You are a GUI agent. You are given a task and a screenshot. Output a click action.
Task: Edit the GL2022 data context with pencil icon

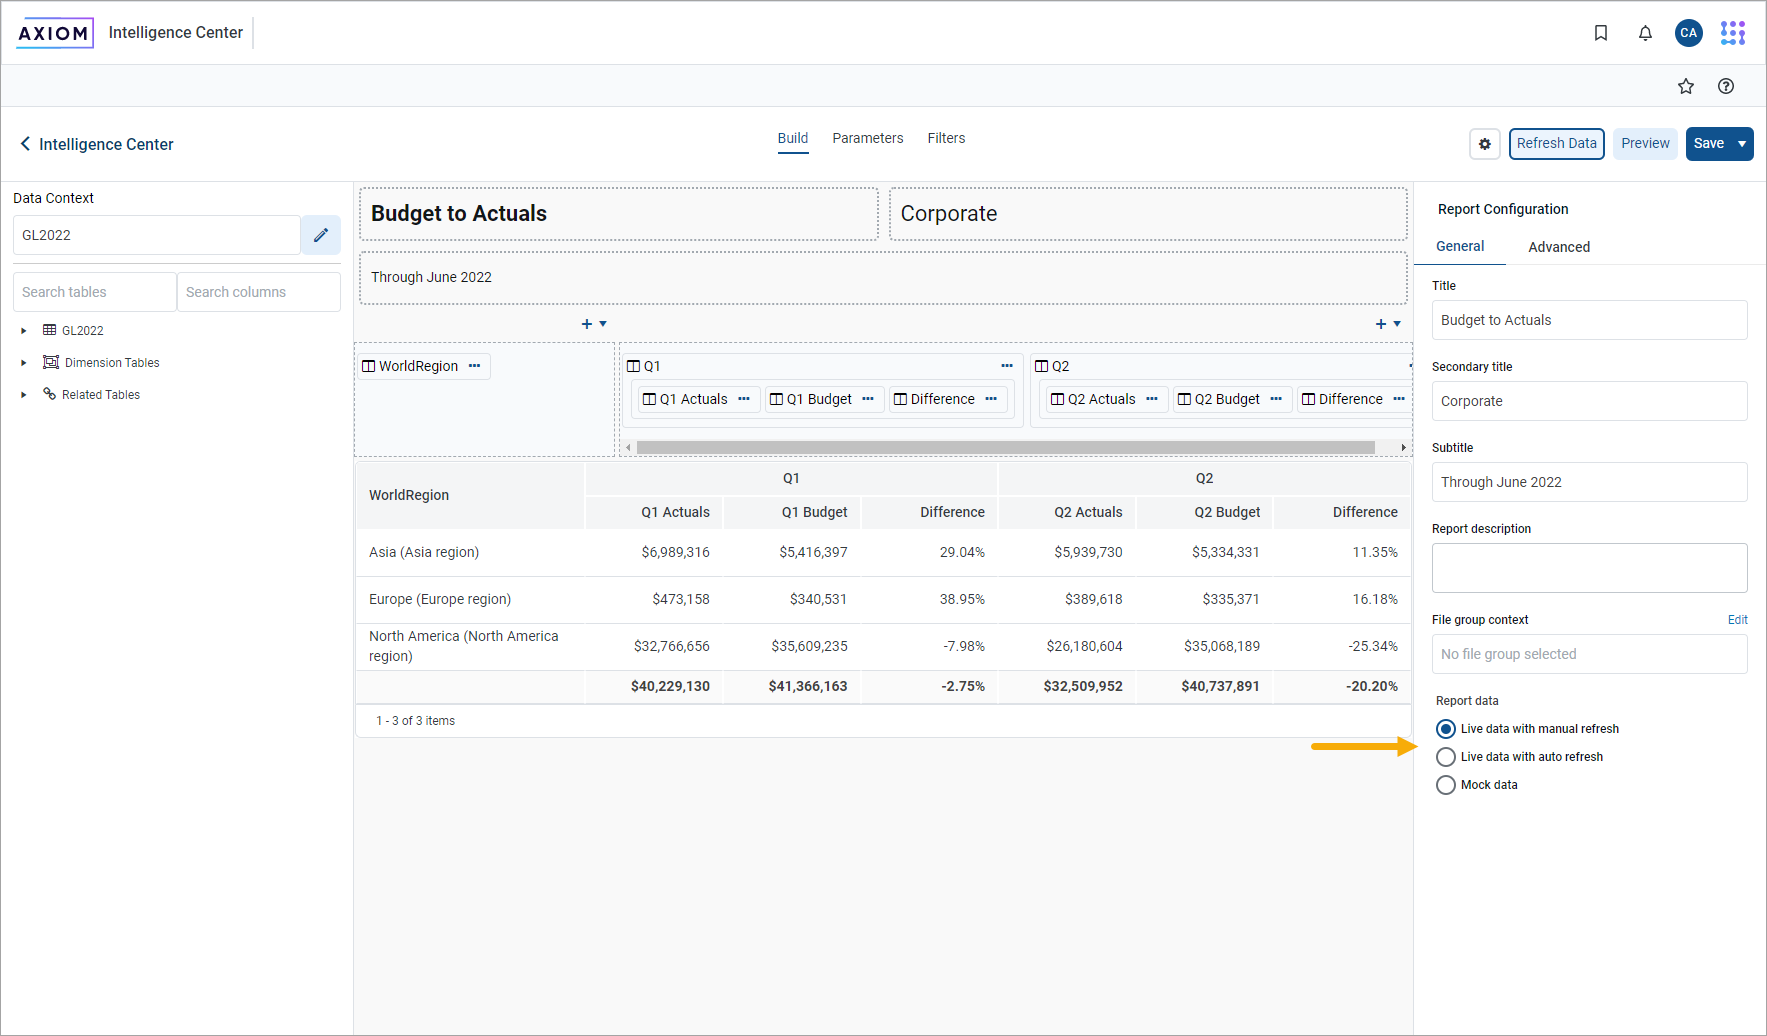coord(321,235)
